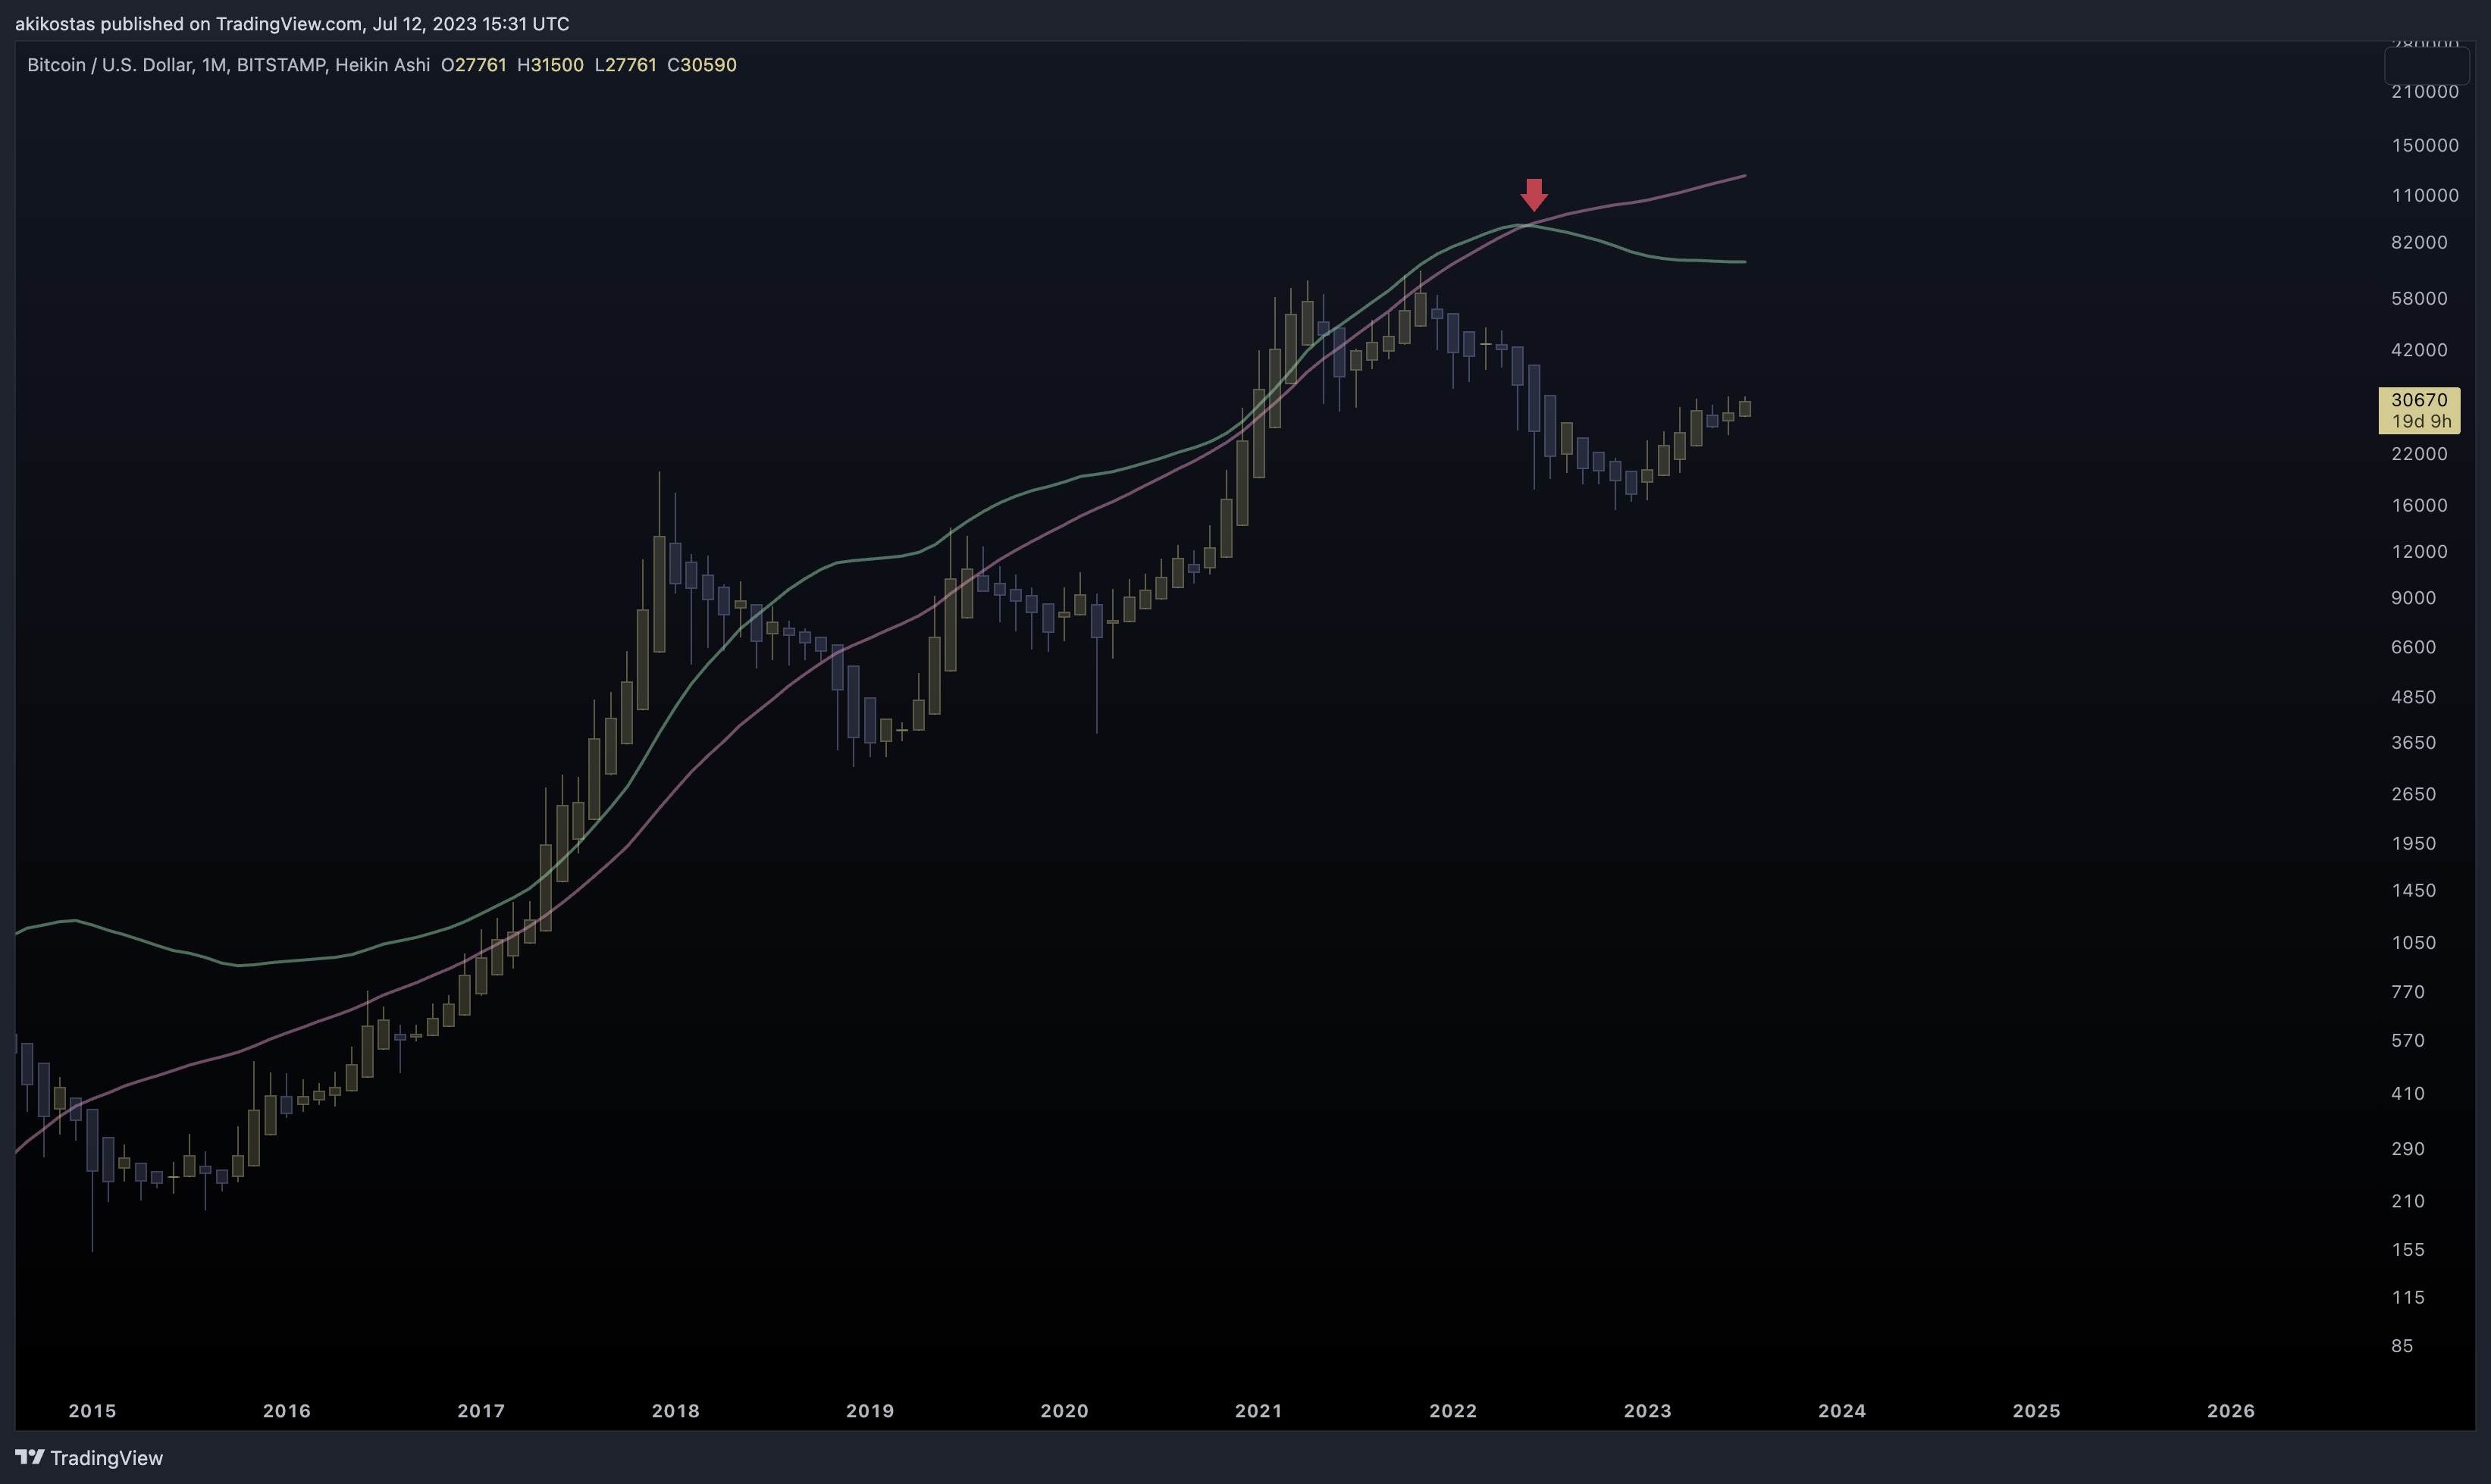This screenshot has width=2491, height=1484.
Task: Click the 82000 price axis label
Action: pos(2419,243)
